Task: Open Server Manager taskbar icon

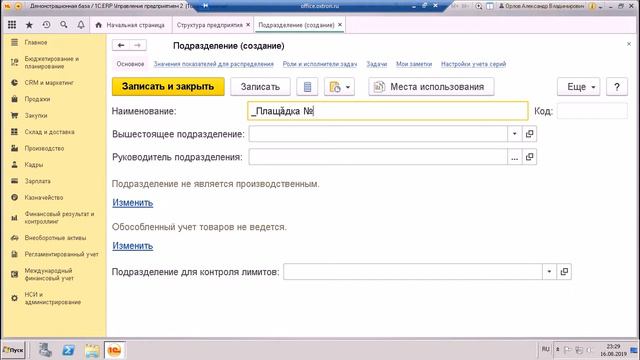Action: (x=45, y=350)
